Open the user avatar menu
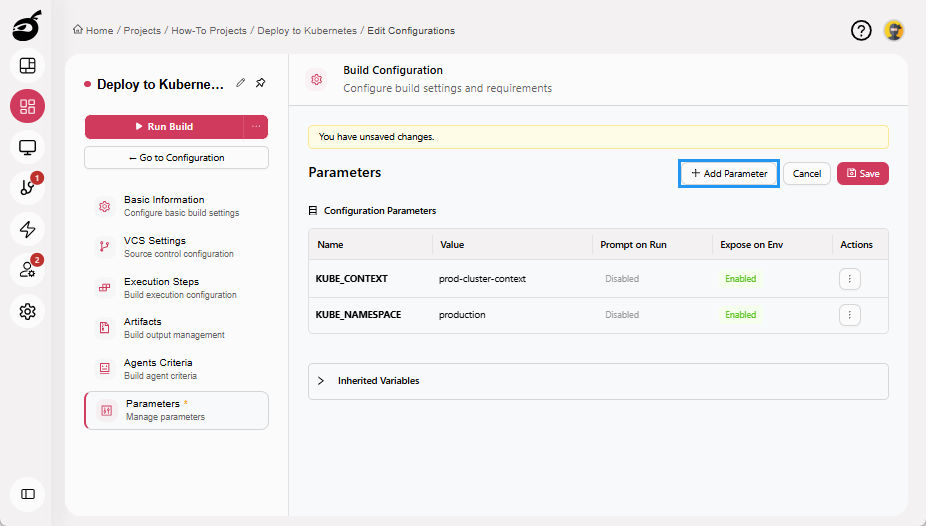 point(894,30)
